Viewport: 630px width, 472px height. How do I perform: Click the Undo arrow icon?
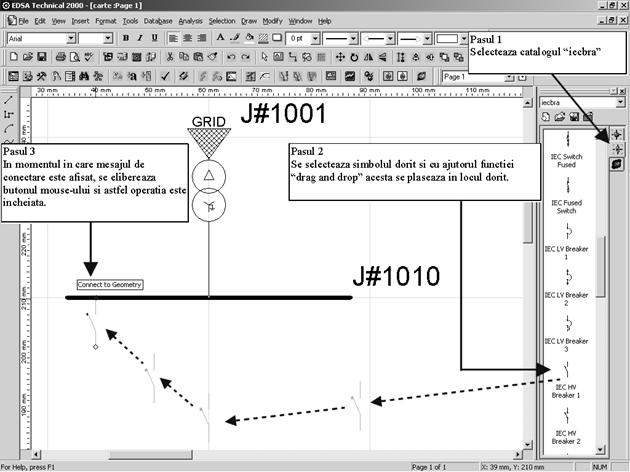(x=231, y=57)
